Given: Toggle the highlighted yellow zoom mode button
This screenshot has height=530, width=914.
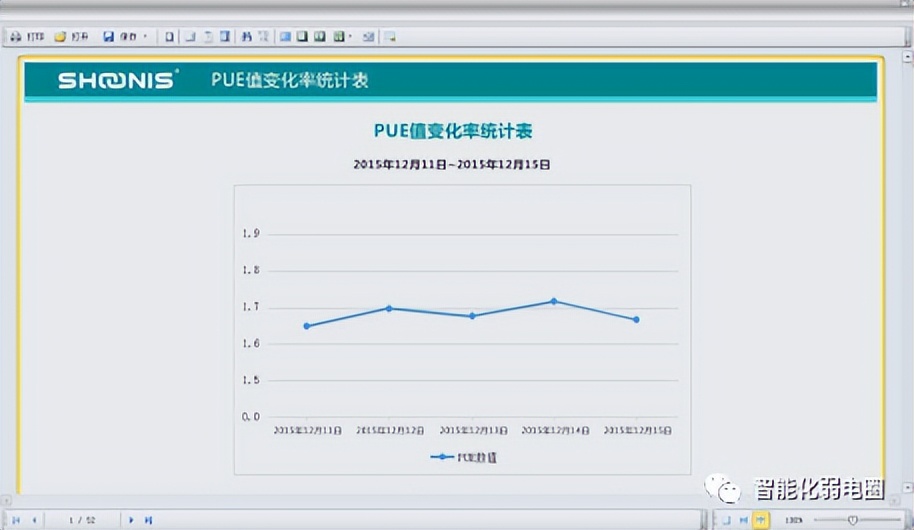Looking at the screenshot, I should point(761,520).
